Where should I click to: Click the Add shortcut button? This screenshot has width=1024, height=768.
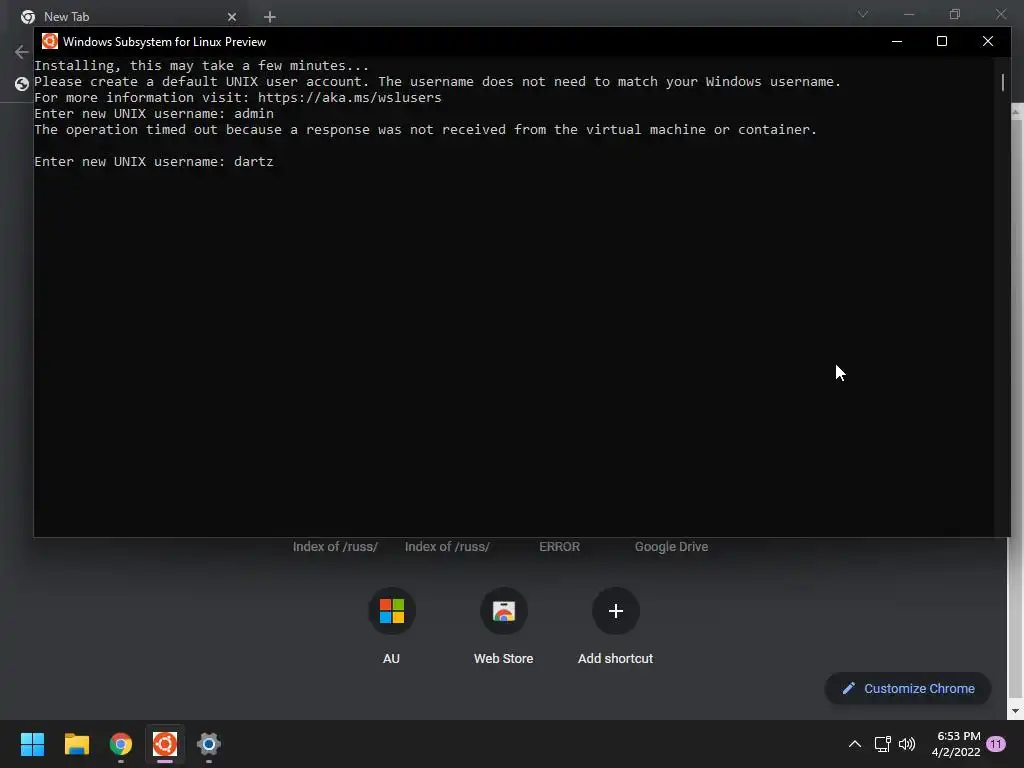[x=615, y=625]
